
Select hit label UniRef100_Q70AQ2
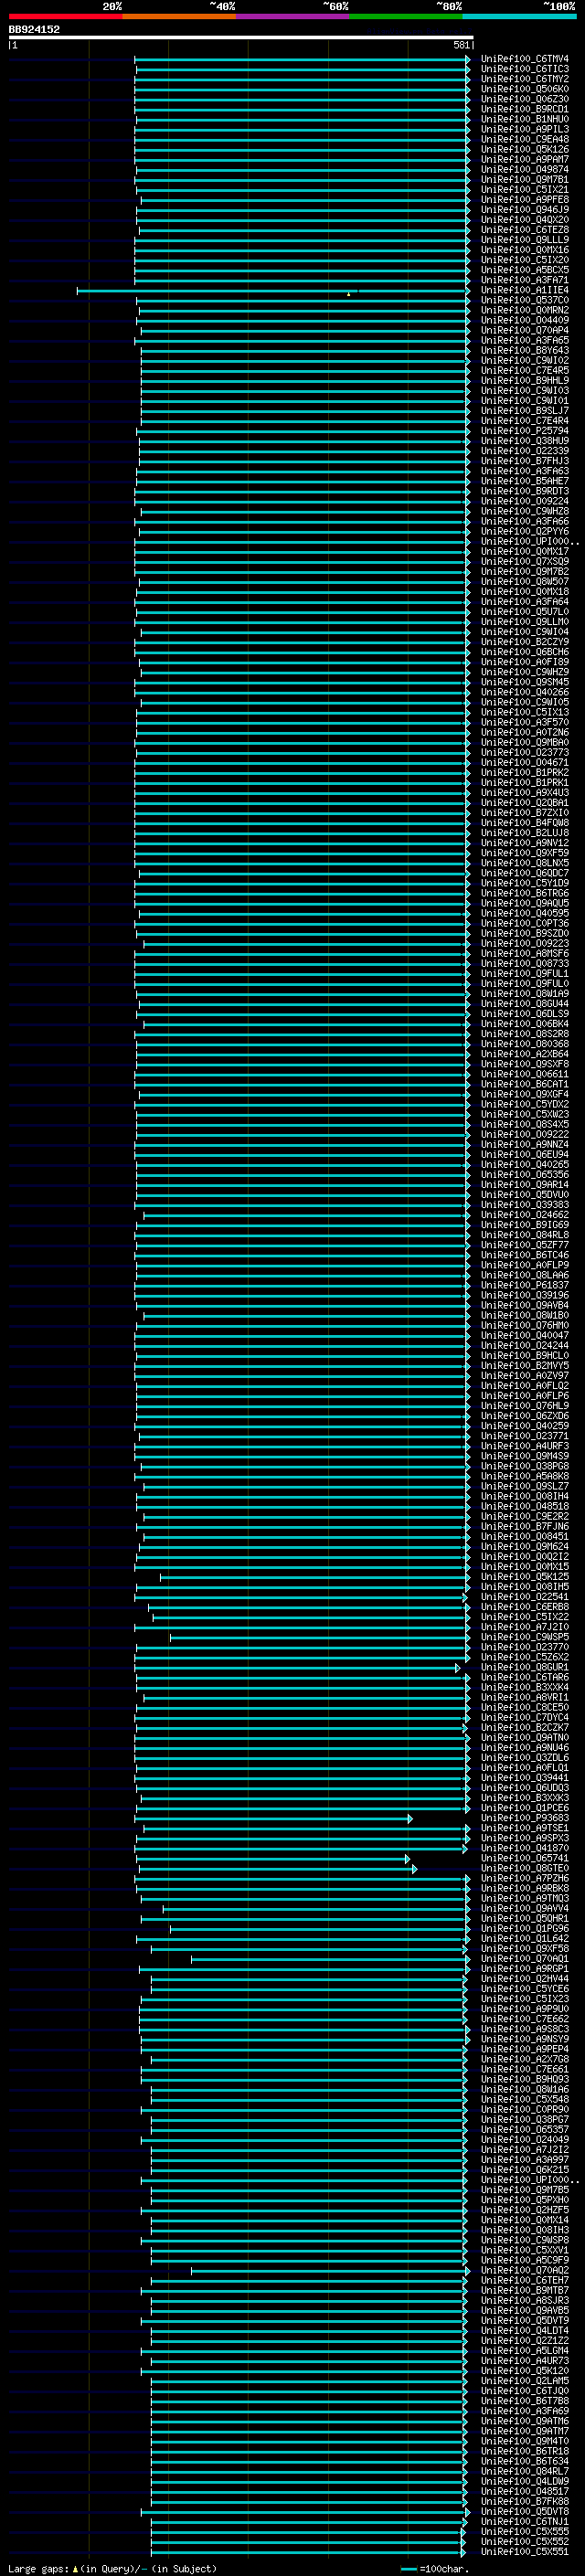coord(525,2270)
